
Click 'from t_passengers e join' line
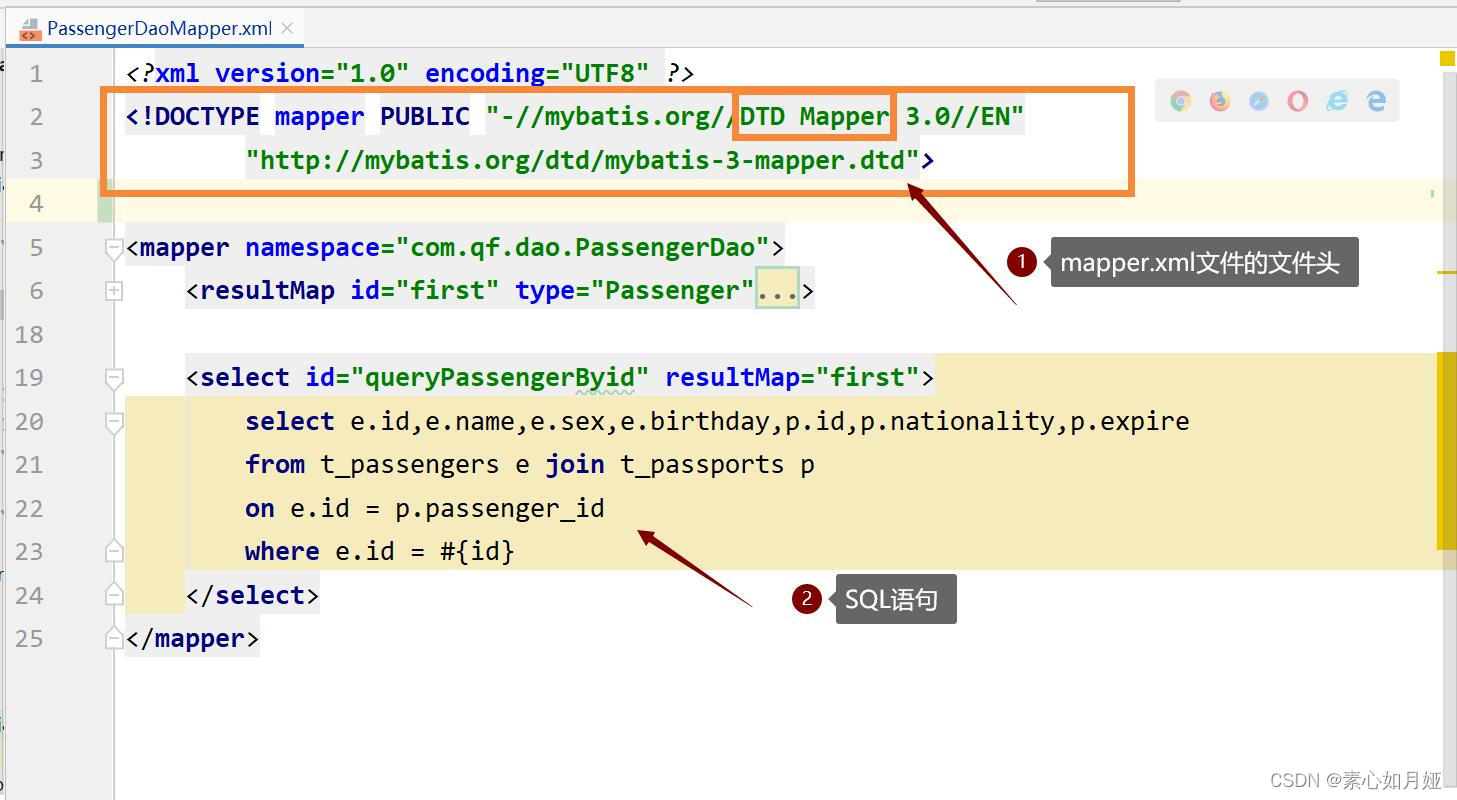coord(530,464)
